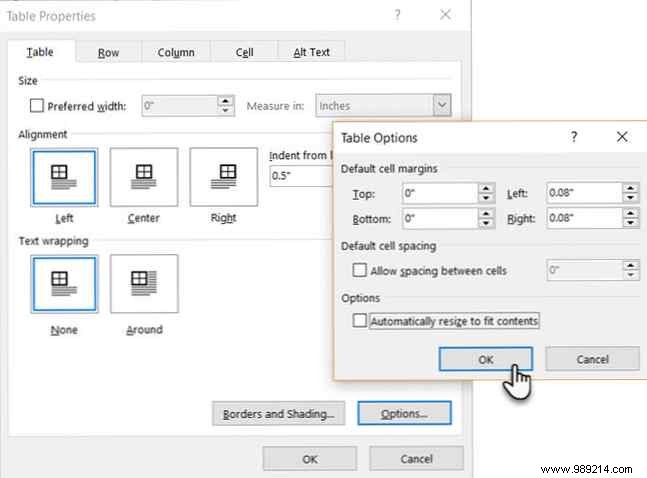647x478 pixels.
Task: Switch to the Cell tab
Action: coord(244,52)
